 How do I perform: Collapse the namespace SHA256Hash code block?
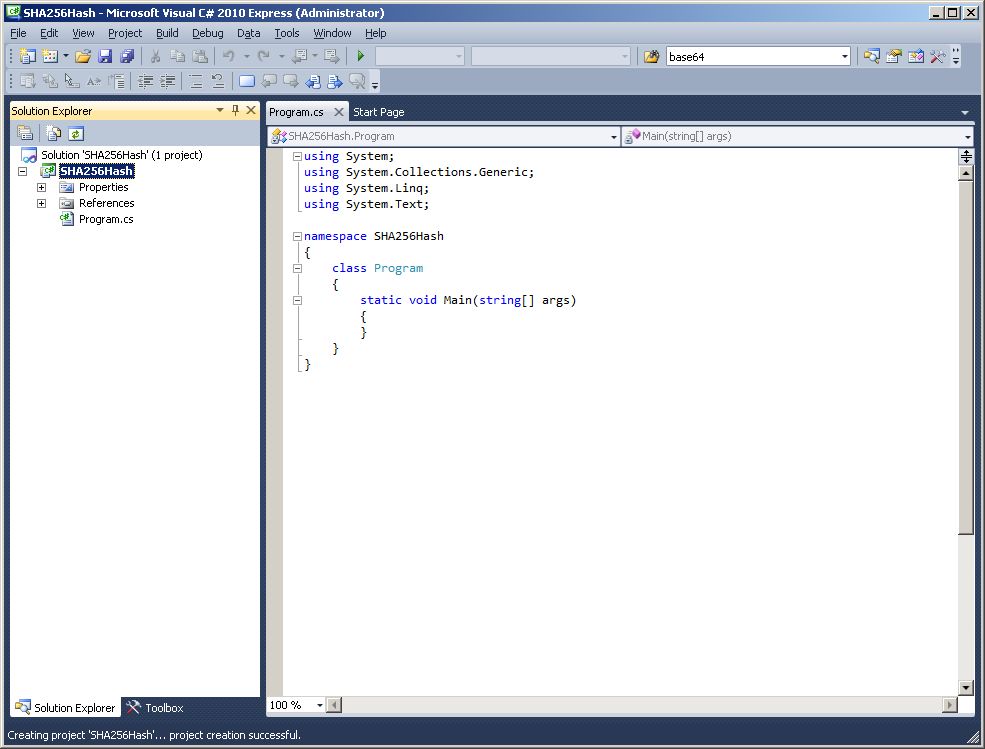coord(297,236)
